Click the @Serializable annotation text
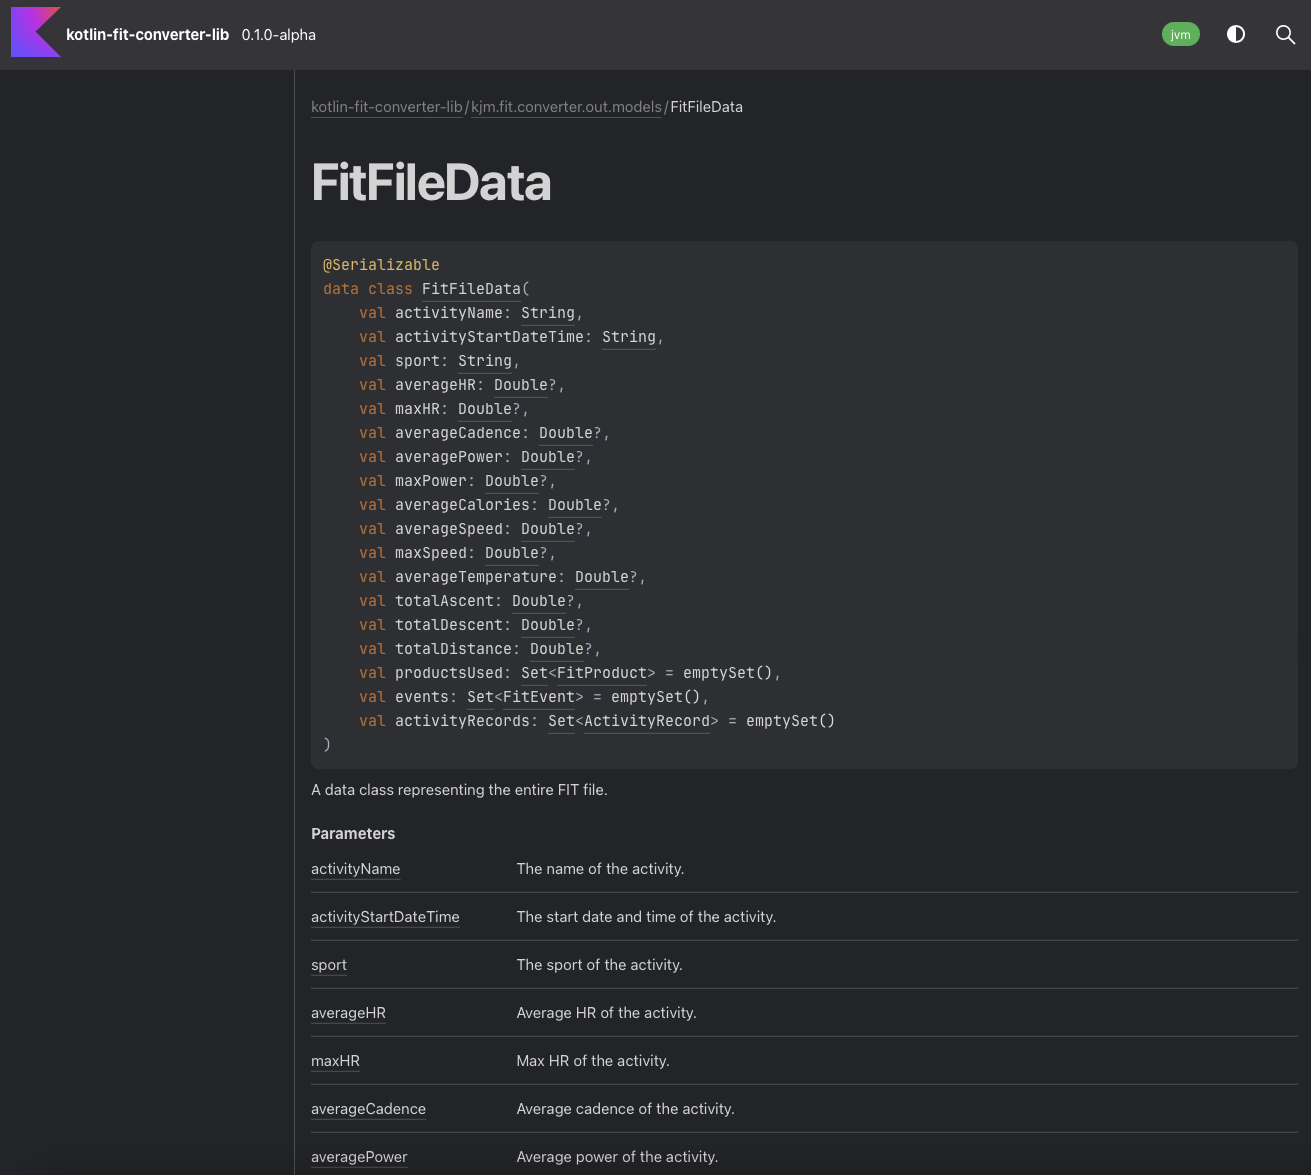The image size is (1311, 1175). (381, 265)
